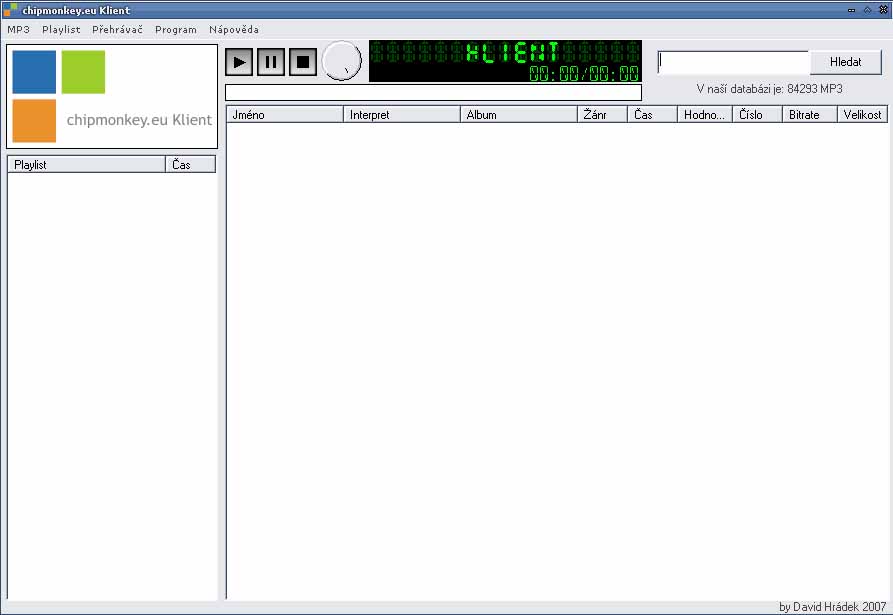The image size is (893, 615).
Task: Sort by the Jméno column
Action: click(285, 114)
